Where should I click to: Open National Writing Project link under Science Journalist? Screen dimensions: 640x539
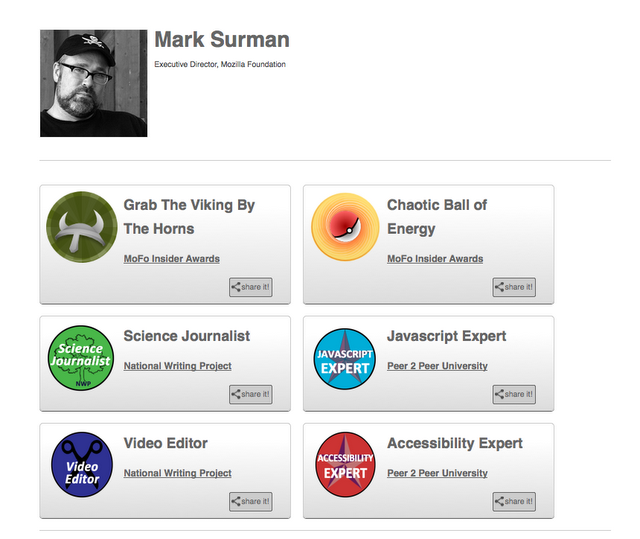[177, 366]
